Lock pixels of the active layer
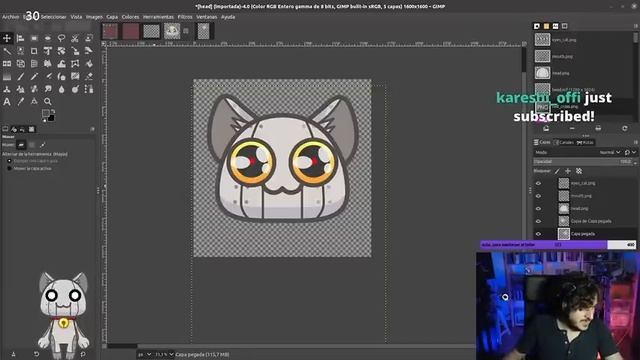 pos(558,171)
